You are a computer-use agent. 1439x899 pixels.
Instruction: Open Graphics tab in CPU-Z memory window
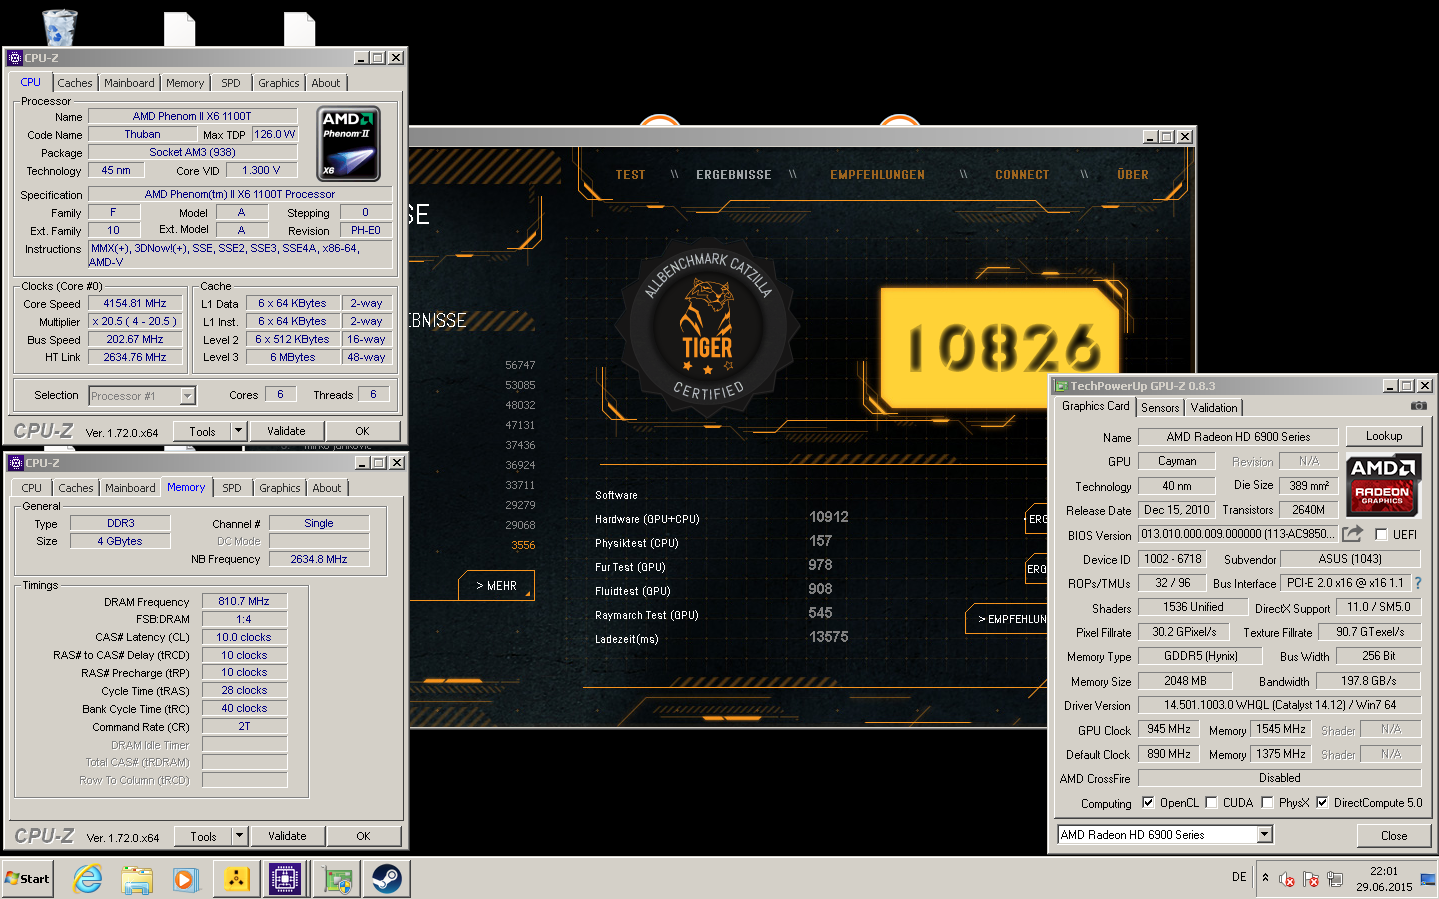coord(280,488)
